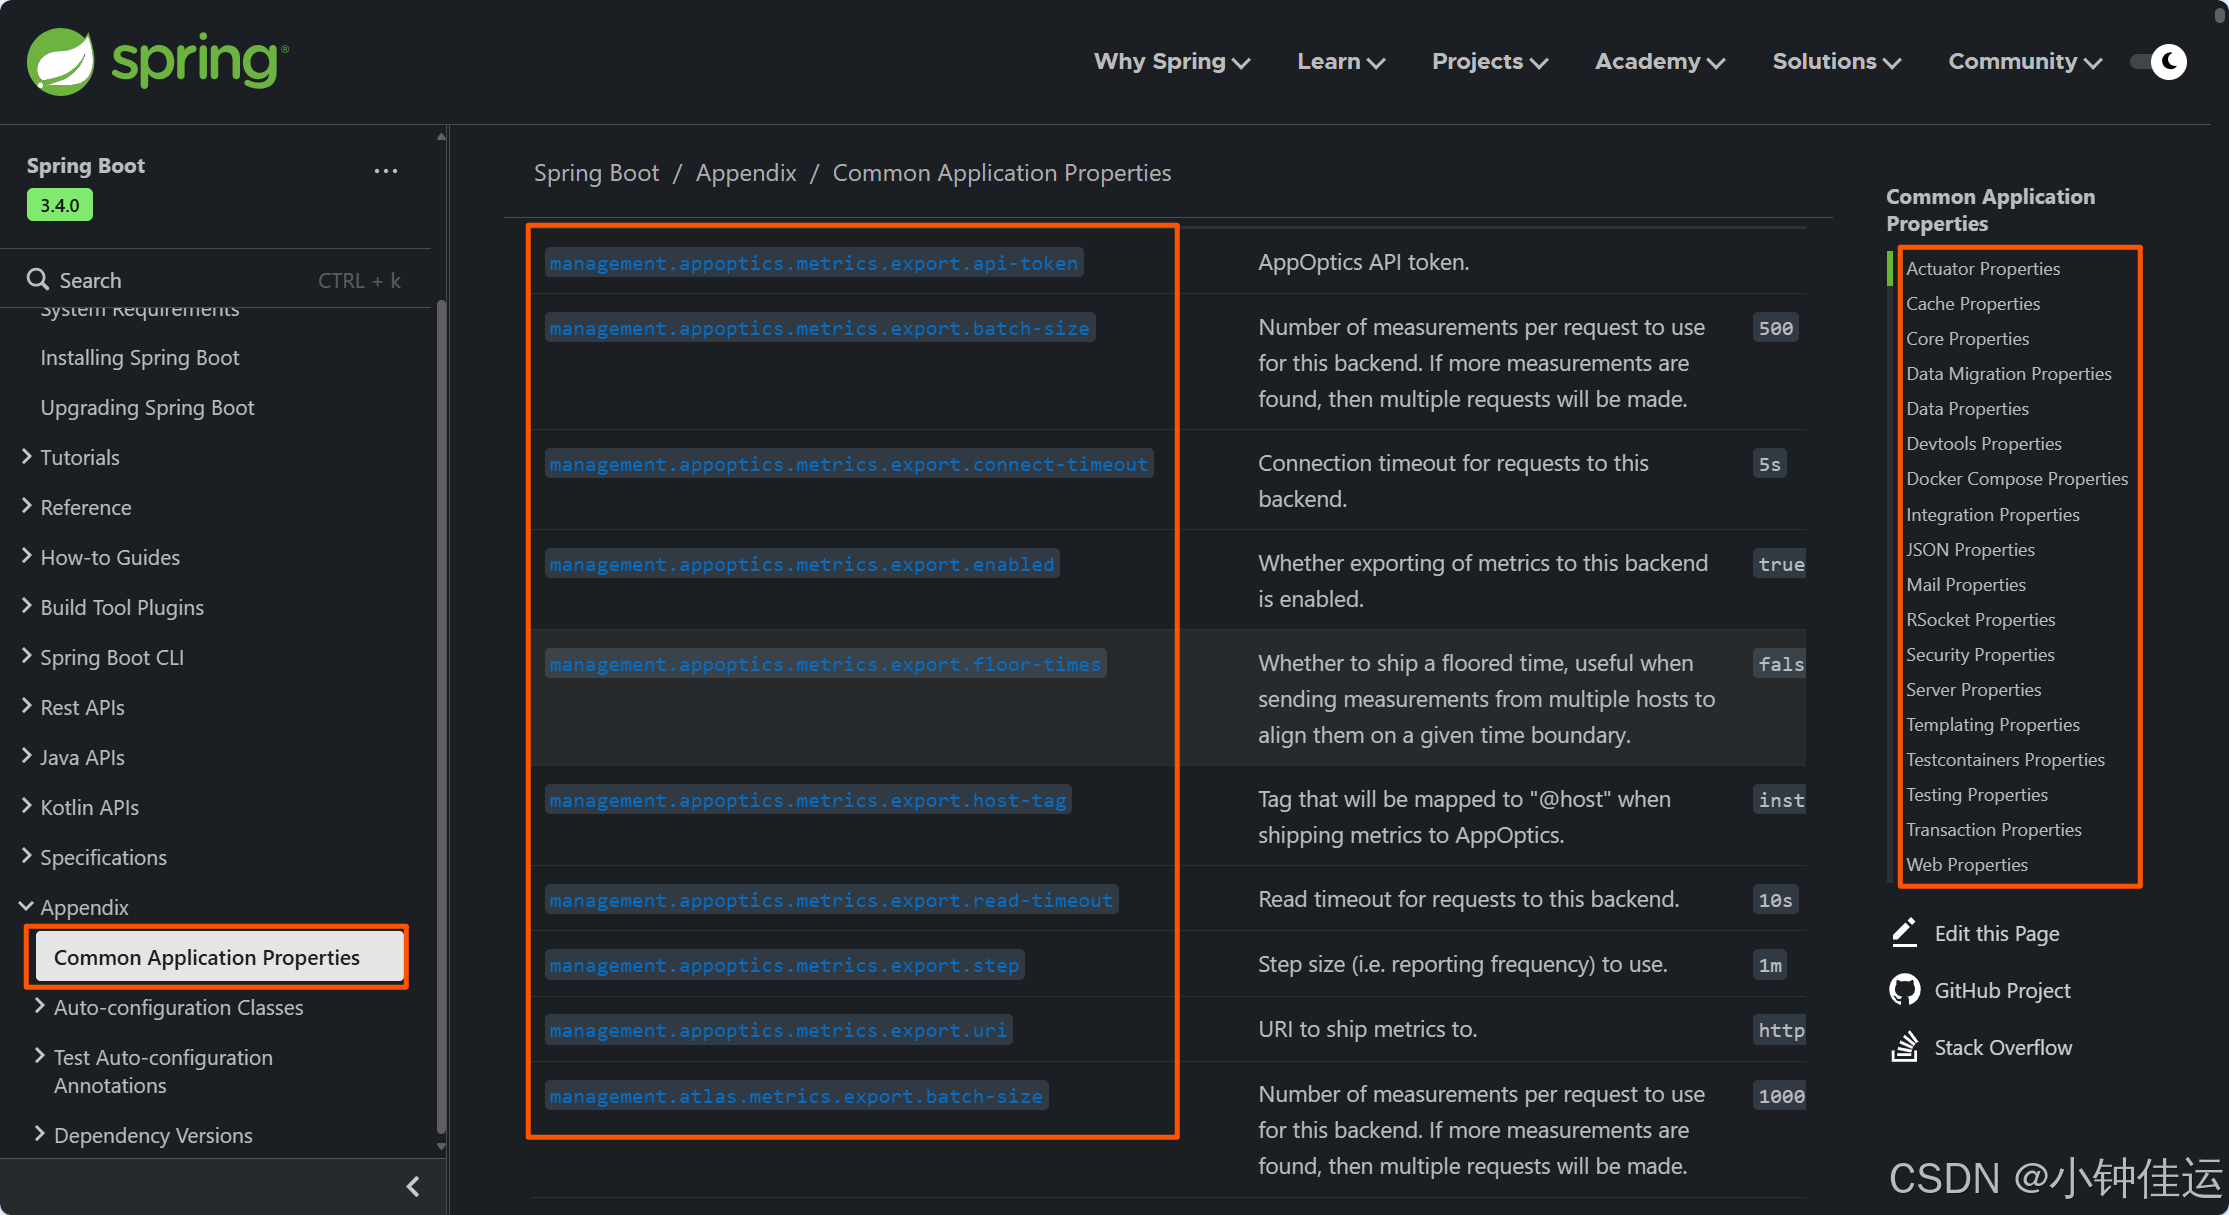The width and height of the screenshot is (2229, 1215).
Task: Open appoptics read-timeout property link
Action: (x=831, y=900)
